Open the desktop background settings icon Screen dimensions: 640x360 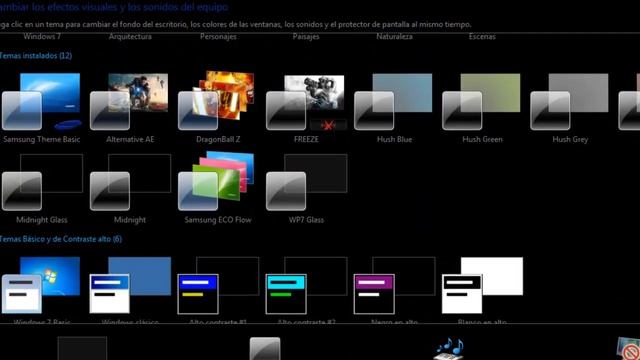(x=82, y=348)
